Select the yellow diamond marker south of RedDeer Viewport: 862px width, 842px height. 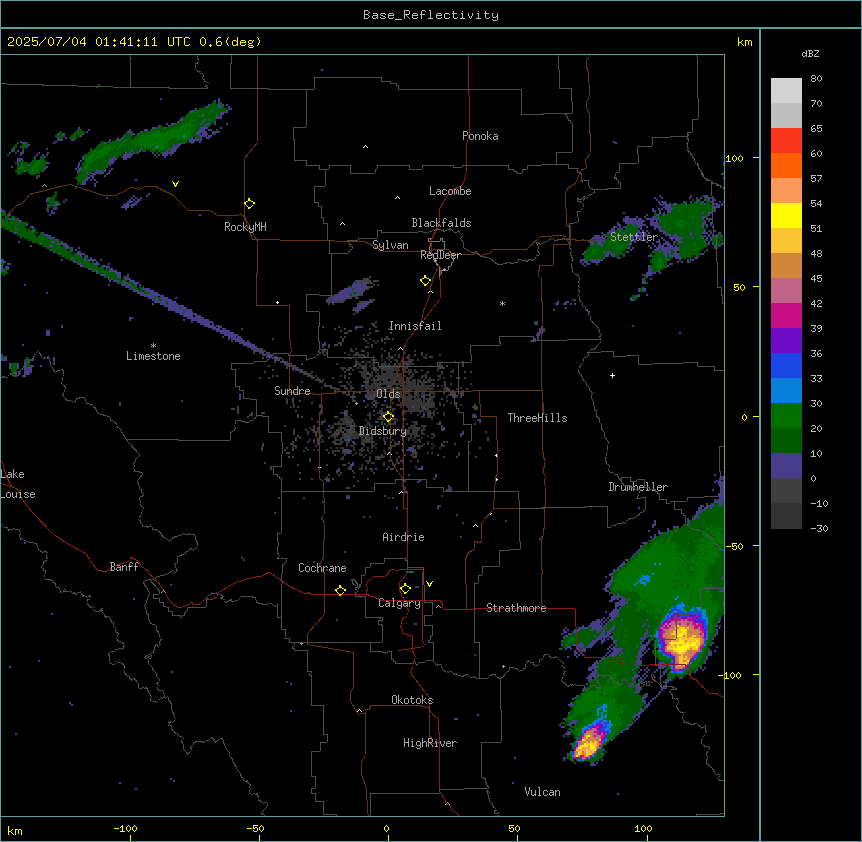coord(425,281)
